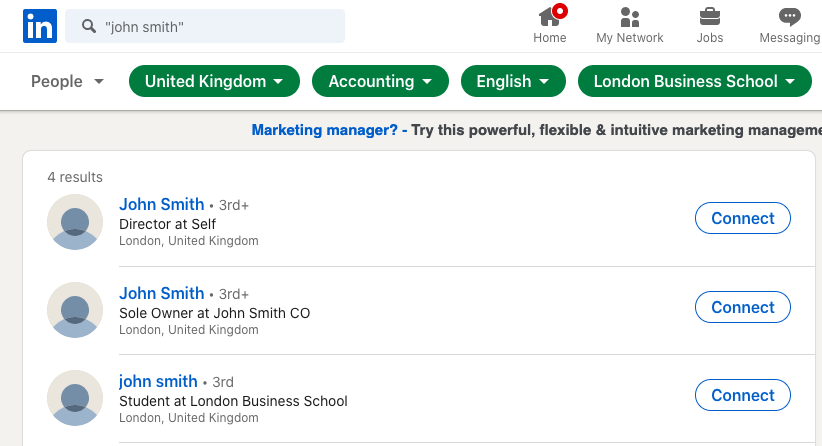Open the United Kingdom location filter

214,82
